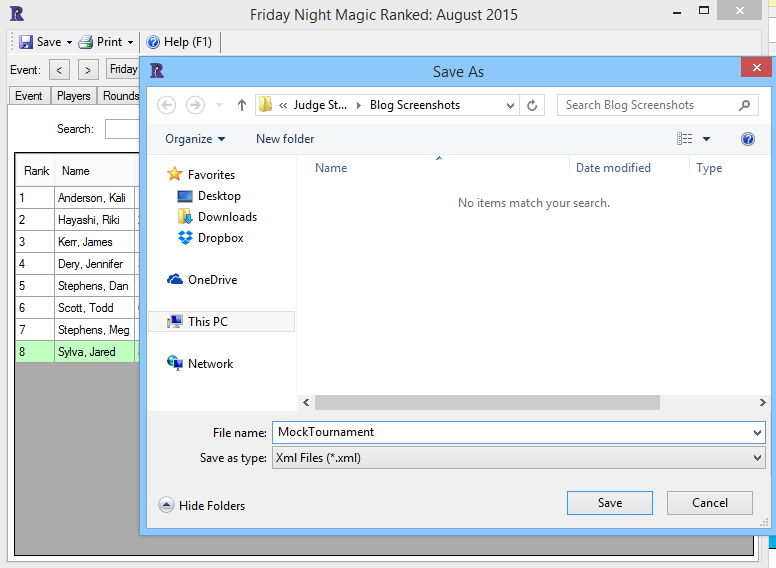The height and width of the screenshot is (568, 776).
Task: Cancel the Save As dialog
Action: [710, 503]
